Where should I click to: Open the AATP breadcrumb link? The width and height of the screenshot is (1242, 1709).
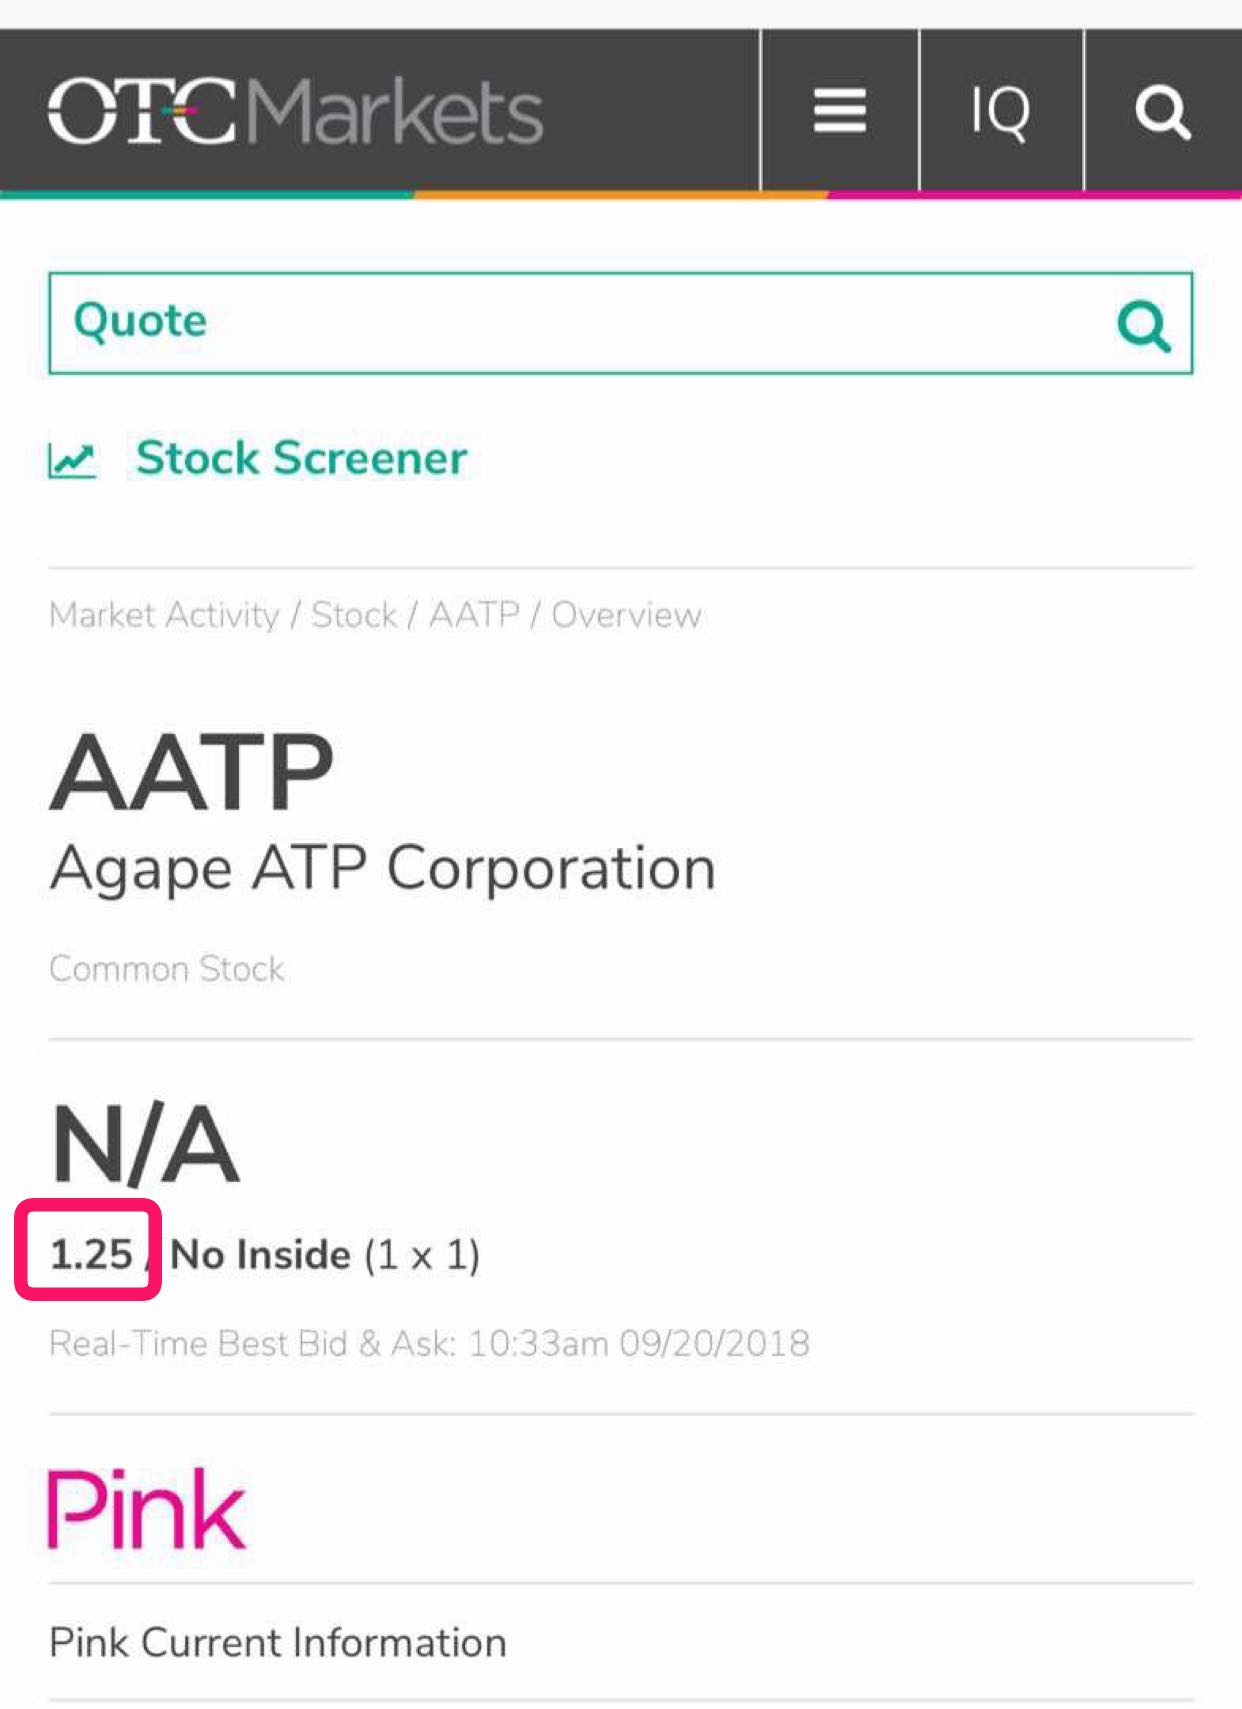474,614
